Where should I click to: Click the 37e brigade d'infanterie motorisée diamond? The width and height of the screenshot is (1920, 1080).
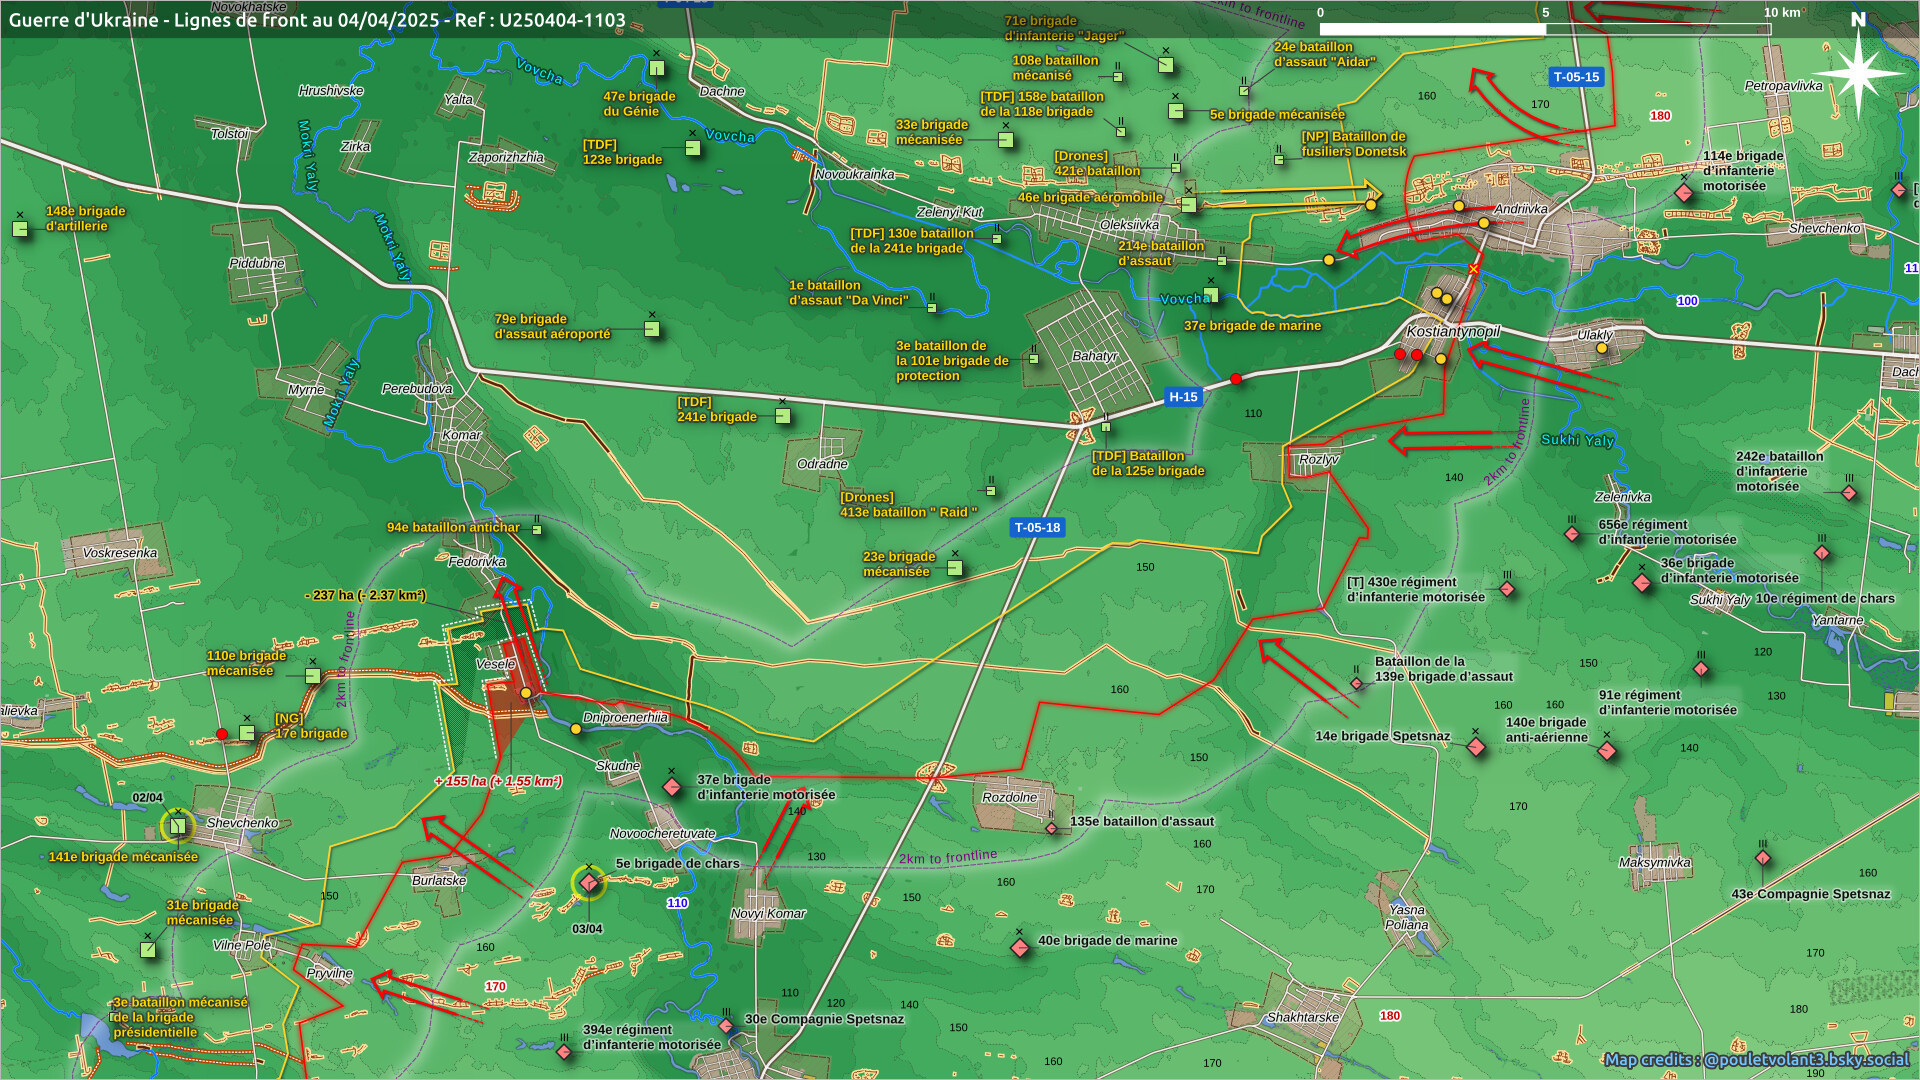(x=672, y=788)
